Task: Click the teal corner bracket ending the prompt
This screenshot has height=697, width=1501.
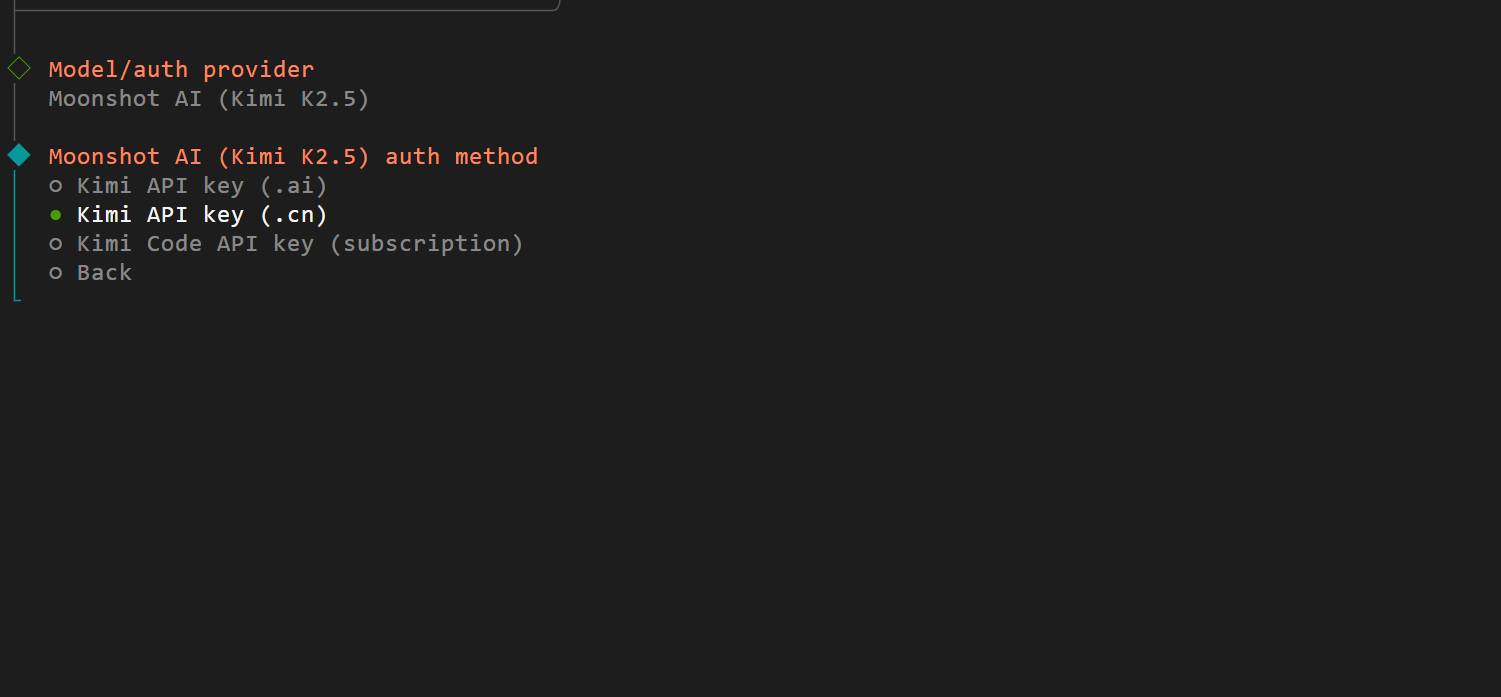Action: coord(16,297)
